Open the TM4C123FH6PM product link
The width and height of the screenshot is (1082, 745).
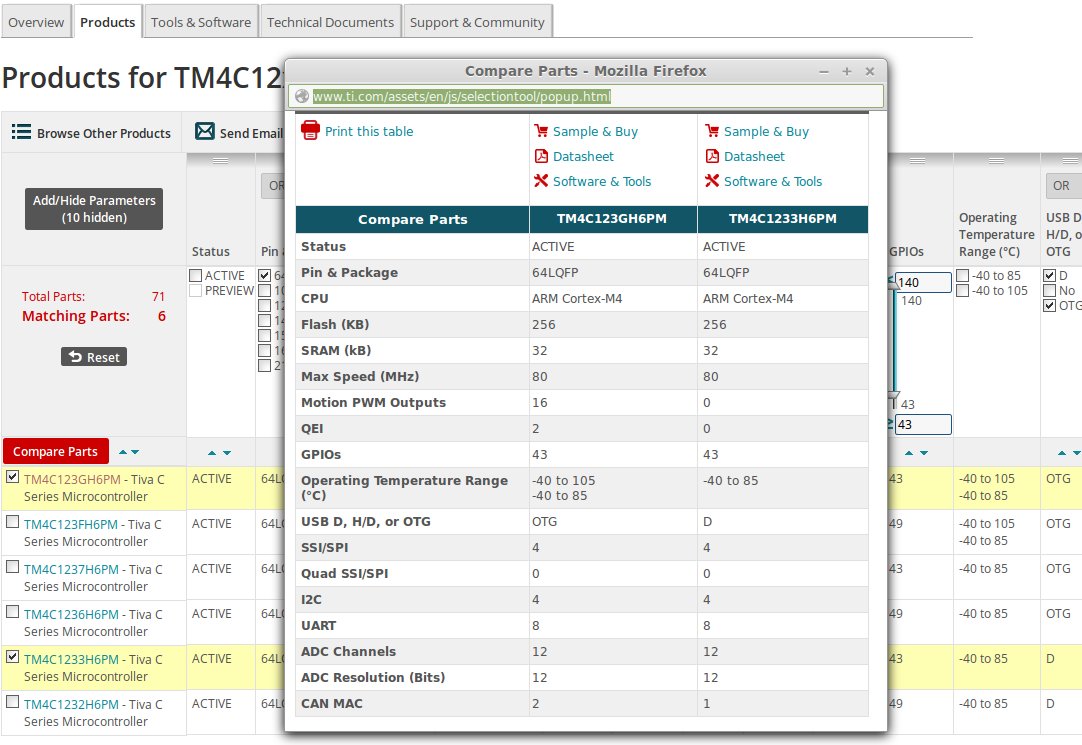pyautogui.click(x=71, y=524)
